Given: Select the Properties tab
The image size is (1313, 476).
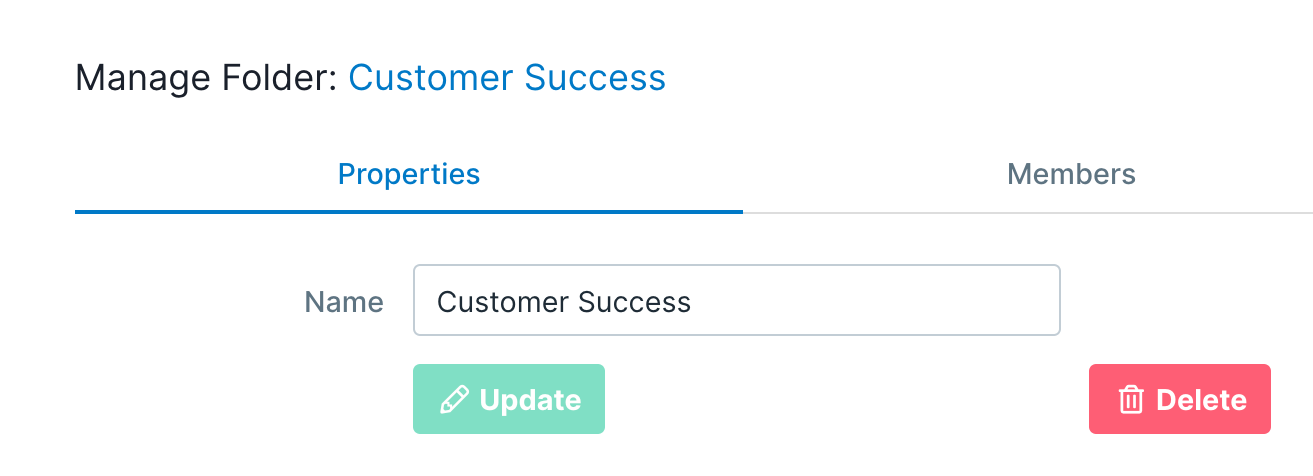Looking at the screenshot, I should pos(409,174).
